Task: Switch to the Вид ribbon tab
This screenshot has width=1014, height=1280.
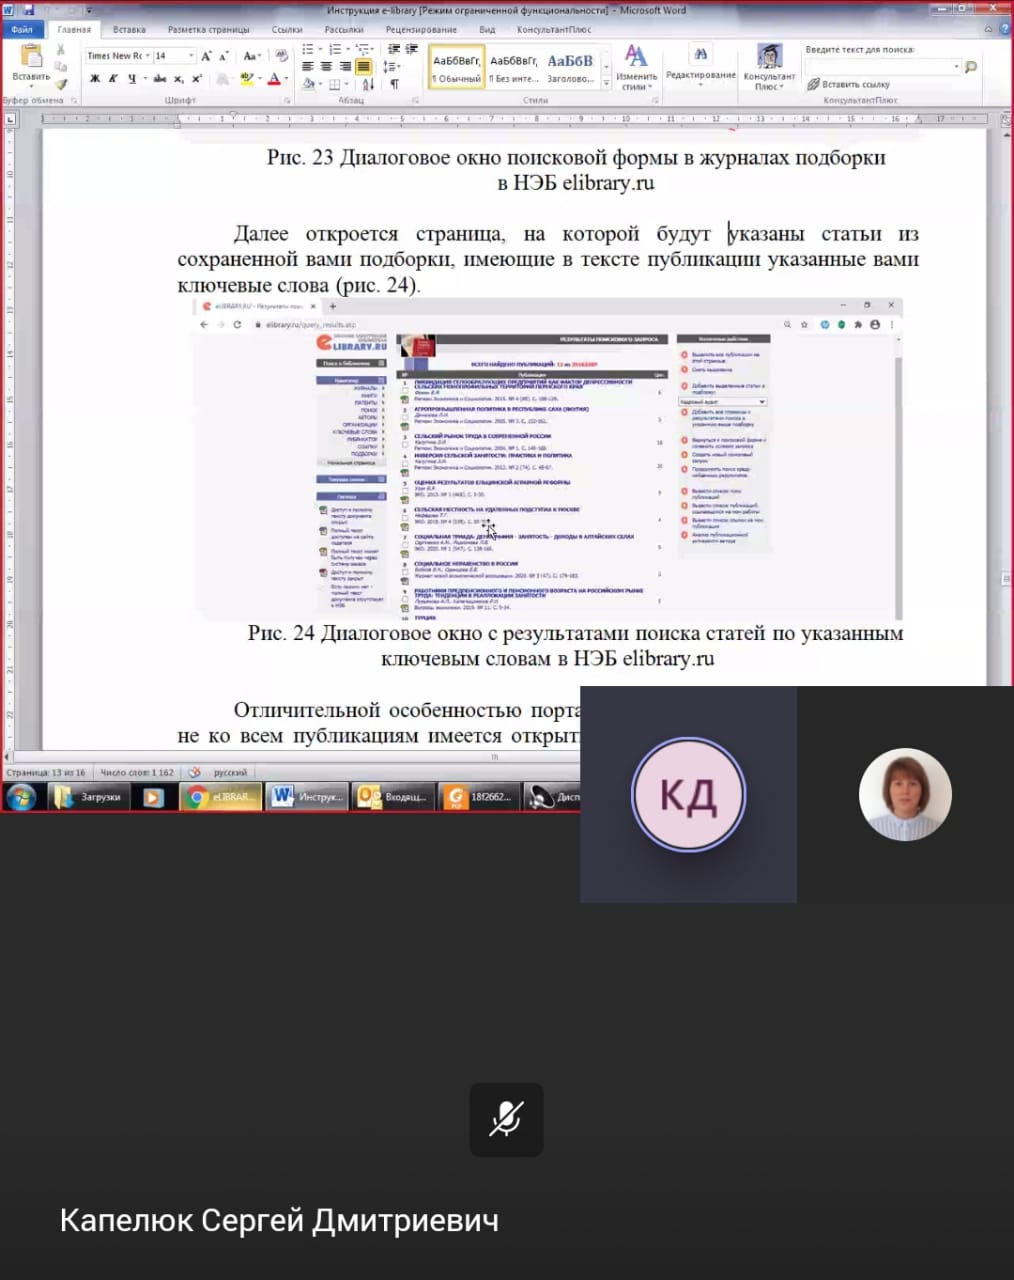Action: pyautogui.click(x=487, y=30)
